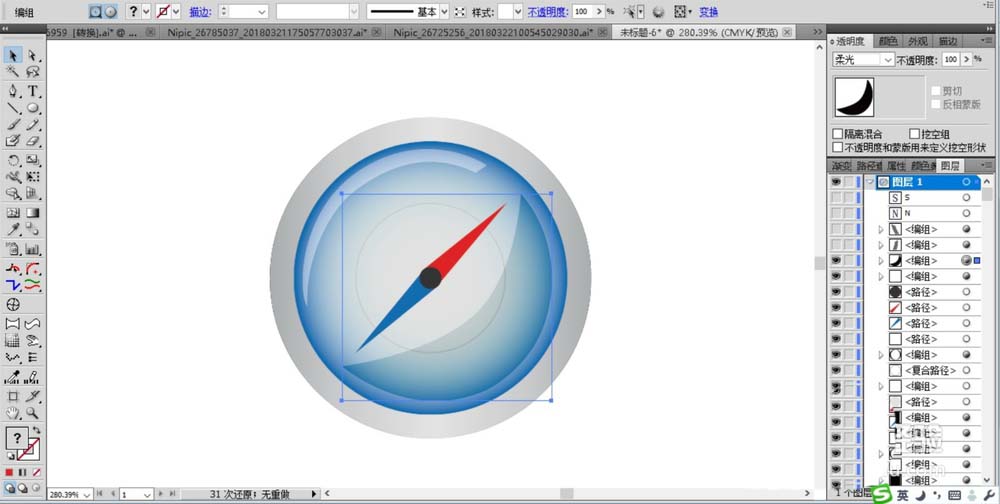Image resolution: width=1000 pixels, height=504 pixels.
Task: Open the Sogou input method S icon
Action: tap(881, 494)
